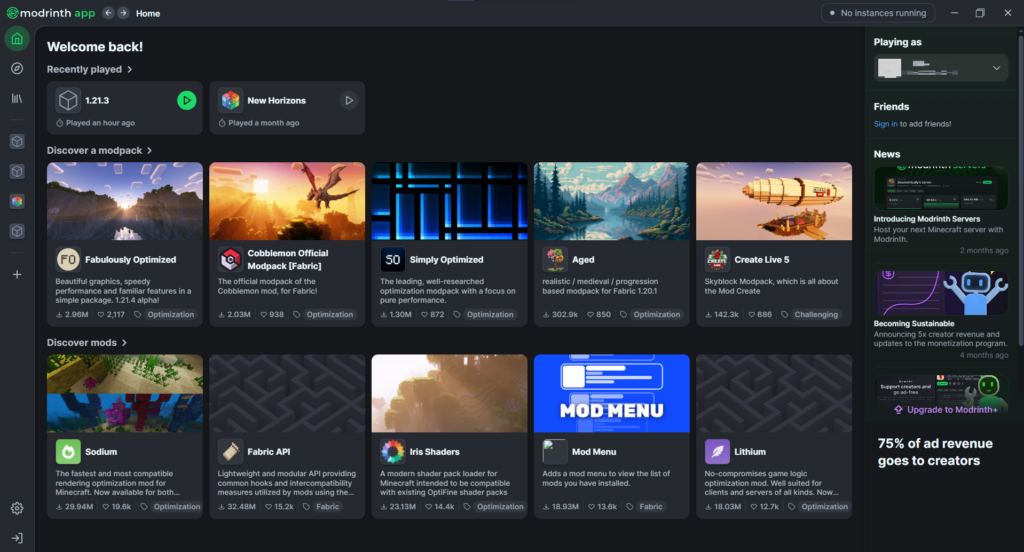Expand the Discover mods section
This screenshot has height=552, width=1024.
pyautogui.click(x=124, y=342)
